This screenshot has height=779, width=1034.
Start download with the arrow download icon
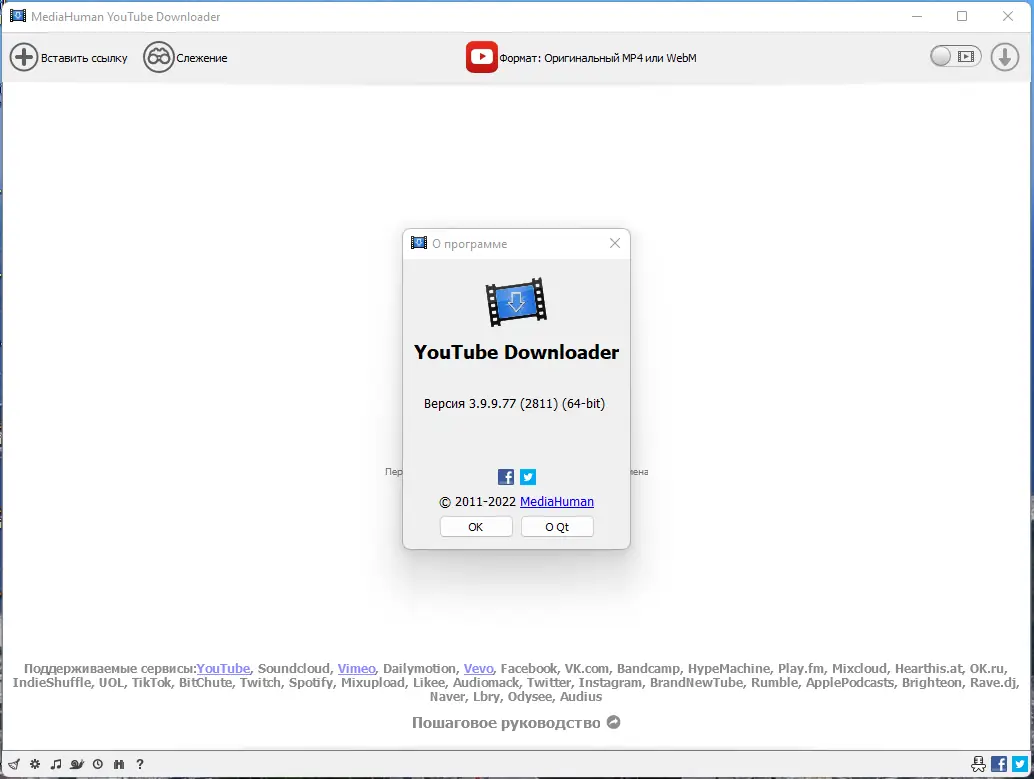coord(1004,57)
